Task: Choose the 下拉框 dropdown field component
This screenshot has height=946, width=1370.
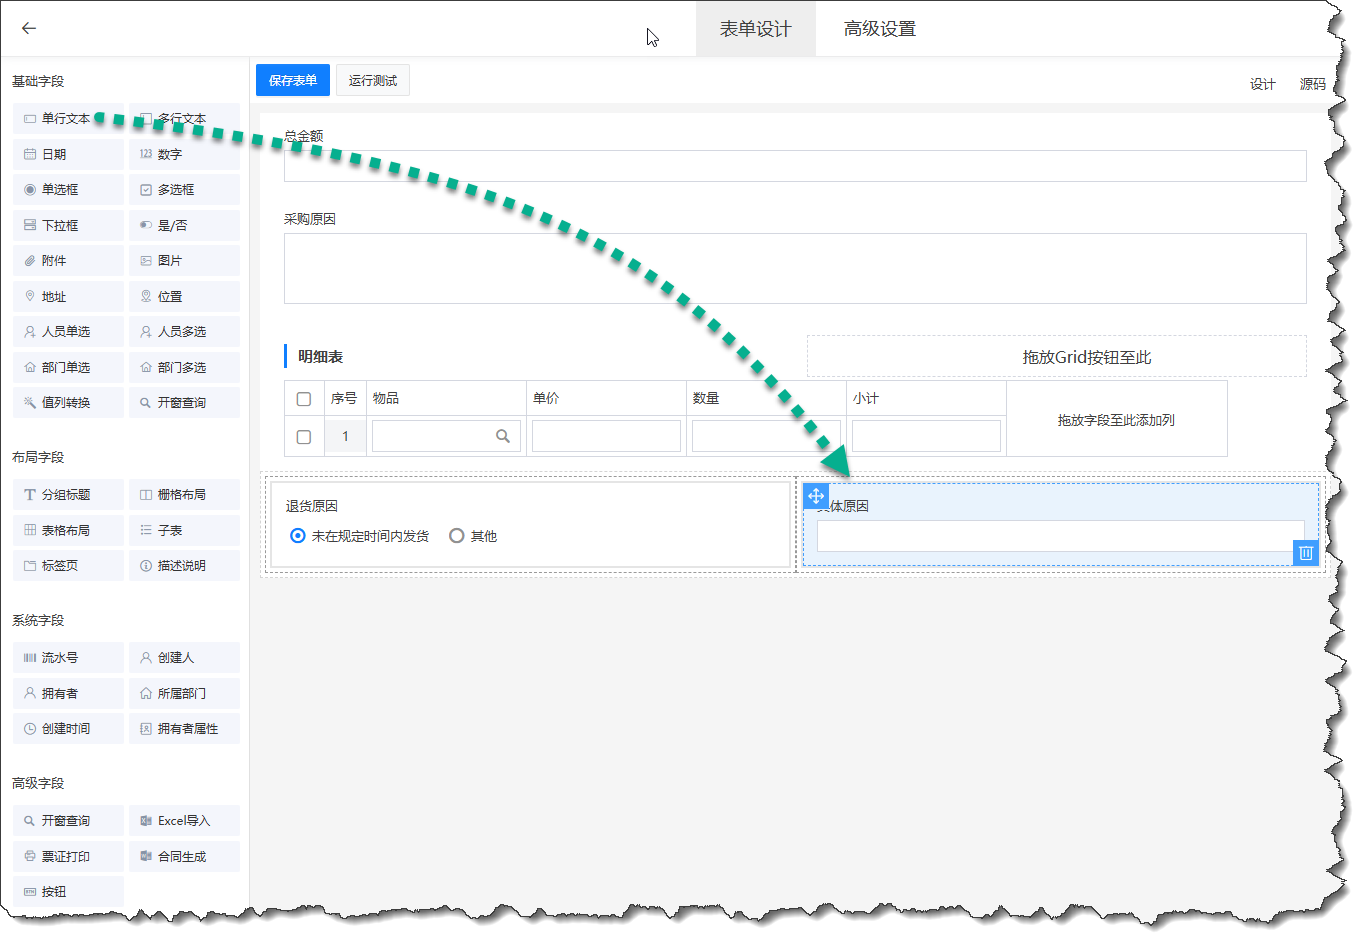Action: [x=68, y=226]
